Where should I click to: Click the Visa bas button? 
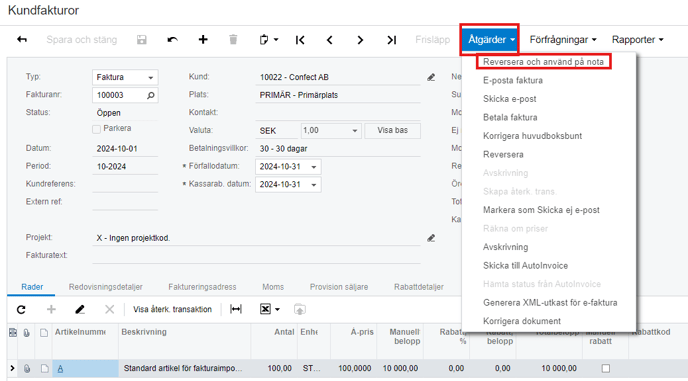[392, 130]
